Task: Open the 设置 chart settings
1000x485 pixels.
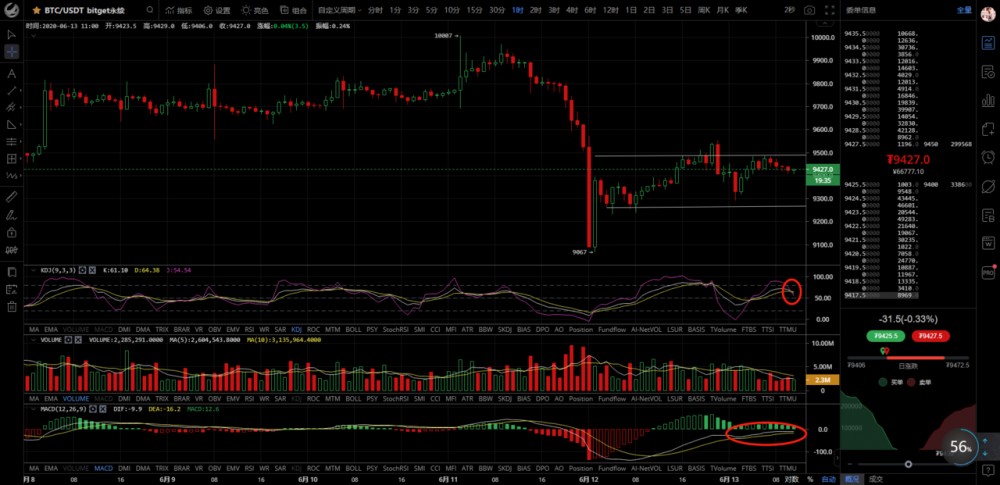Action: [x=217, y=10]
